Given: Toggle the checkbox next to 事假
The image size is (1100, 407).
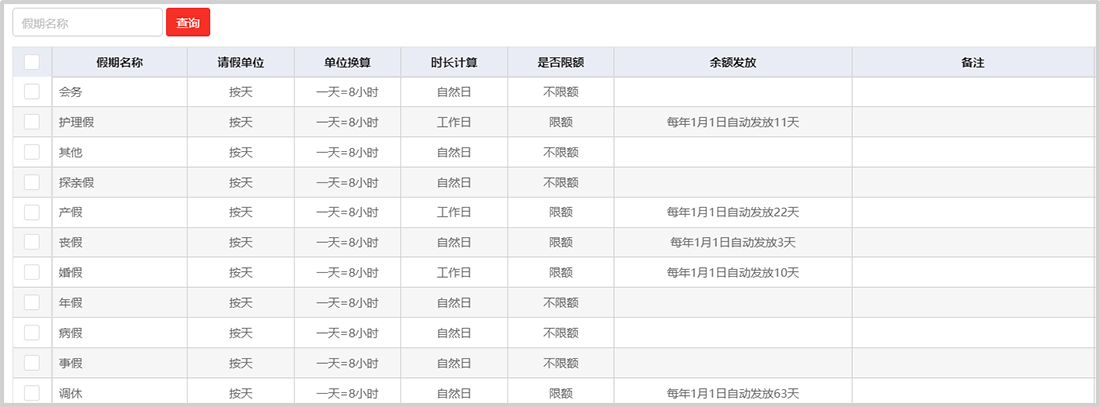Looking at the screenshot, I should (x=32, y=362).
